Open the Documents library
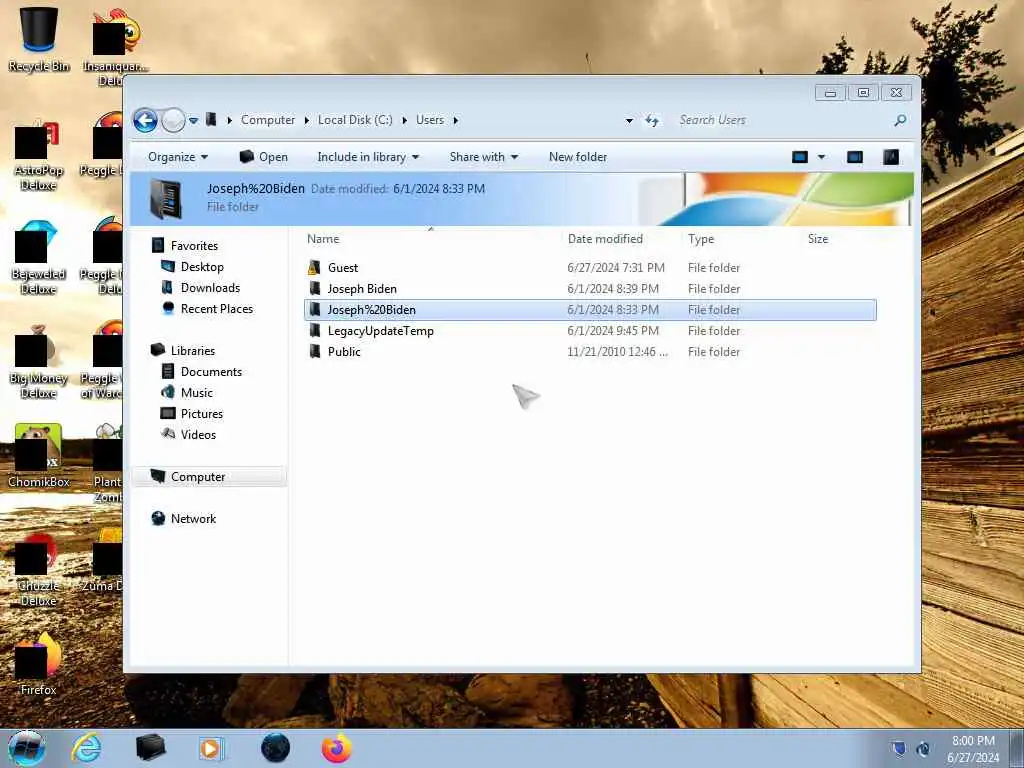1024x768 pixels. pyautogui.click(x=211, y=372)
